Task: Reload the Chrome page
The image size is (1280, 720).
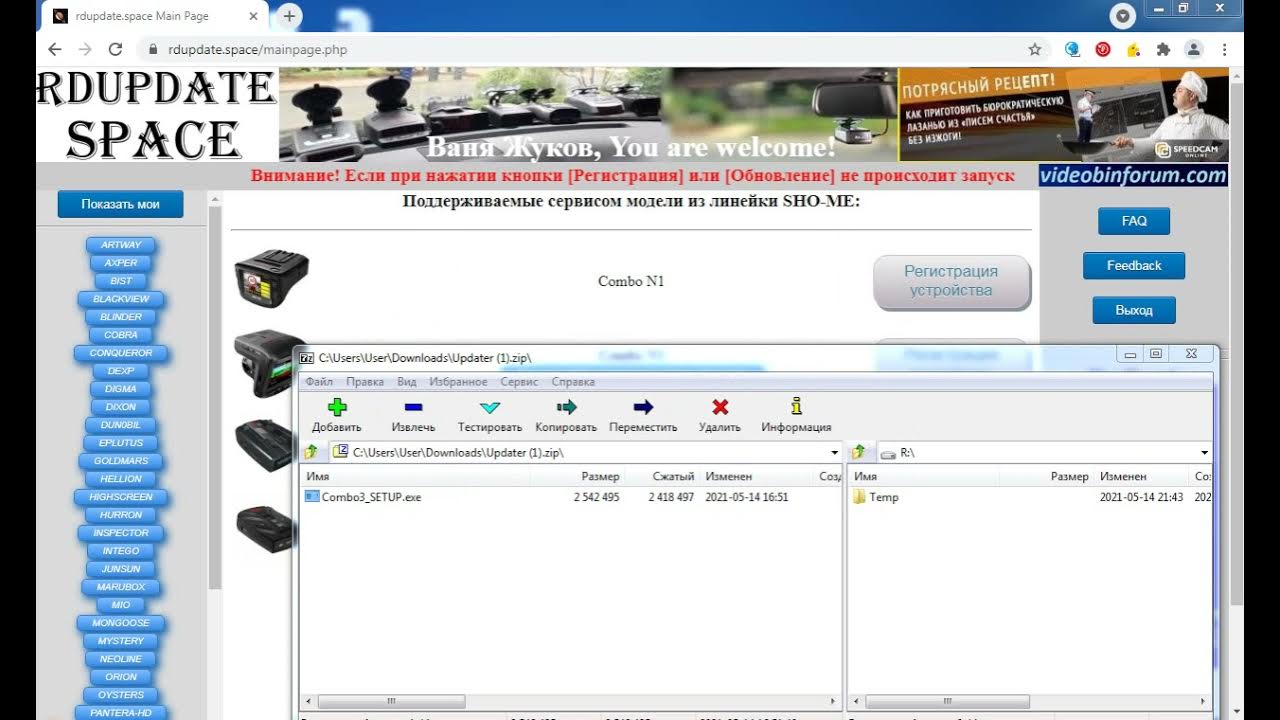Action: [x=115, y=49]
